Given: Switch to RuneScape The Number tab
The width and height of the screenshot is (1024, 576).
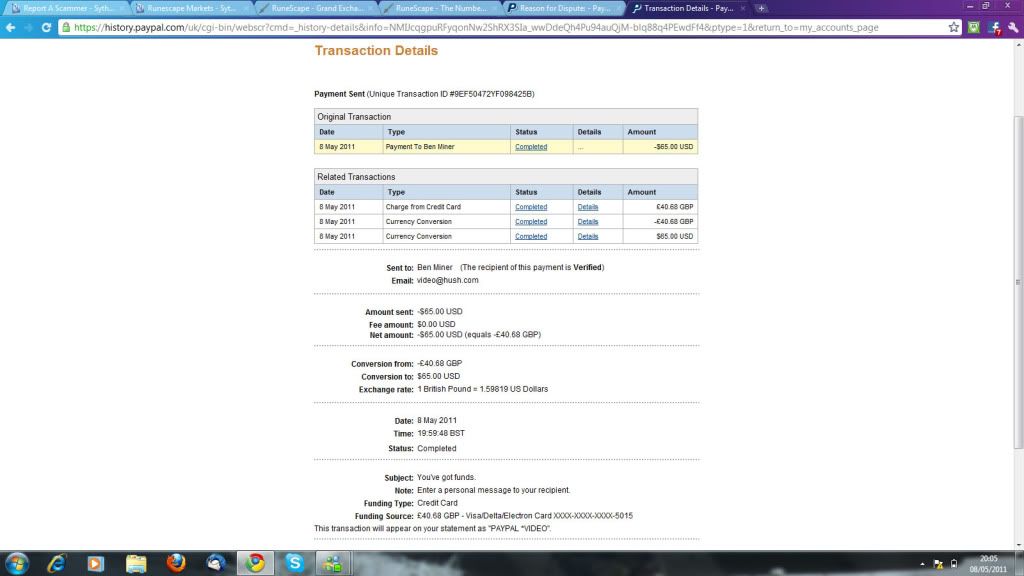Looking at the screenshot, I should [440, 8].
